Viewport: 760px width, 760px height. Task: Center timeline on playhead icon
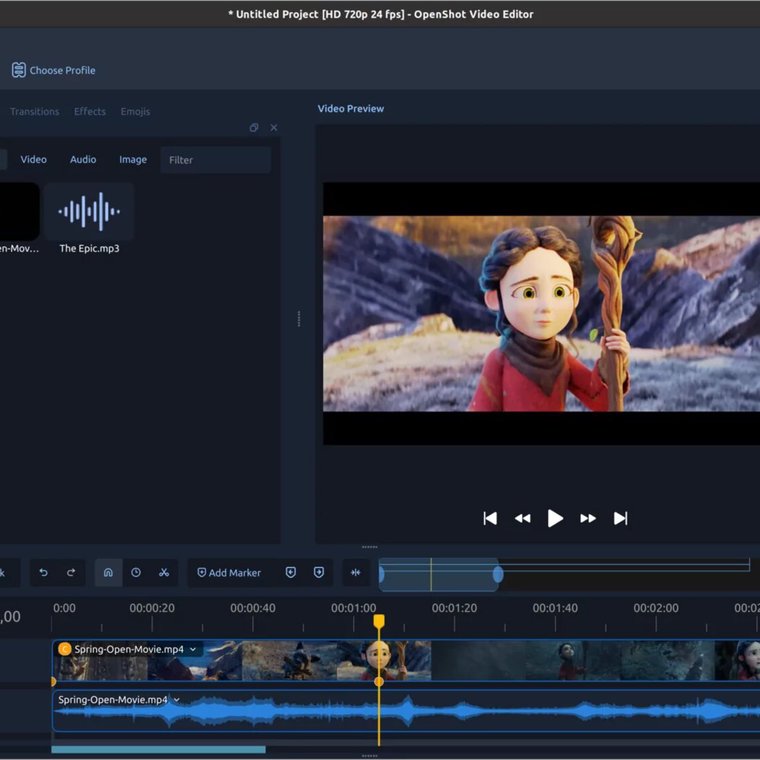point(356,572)
